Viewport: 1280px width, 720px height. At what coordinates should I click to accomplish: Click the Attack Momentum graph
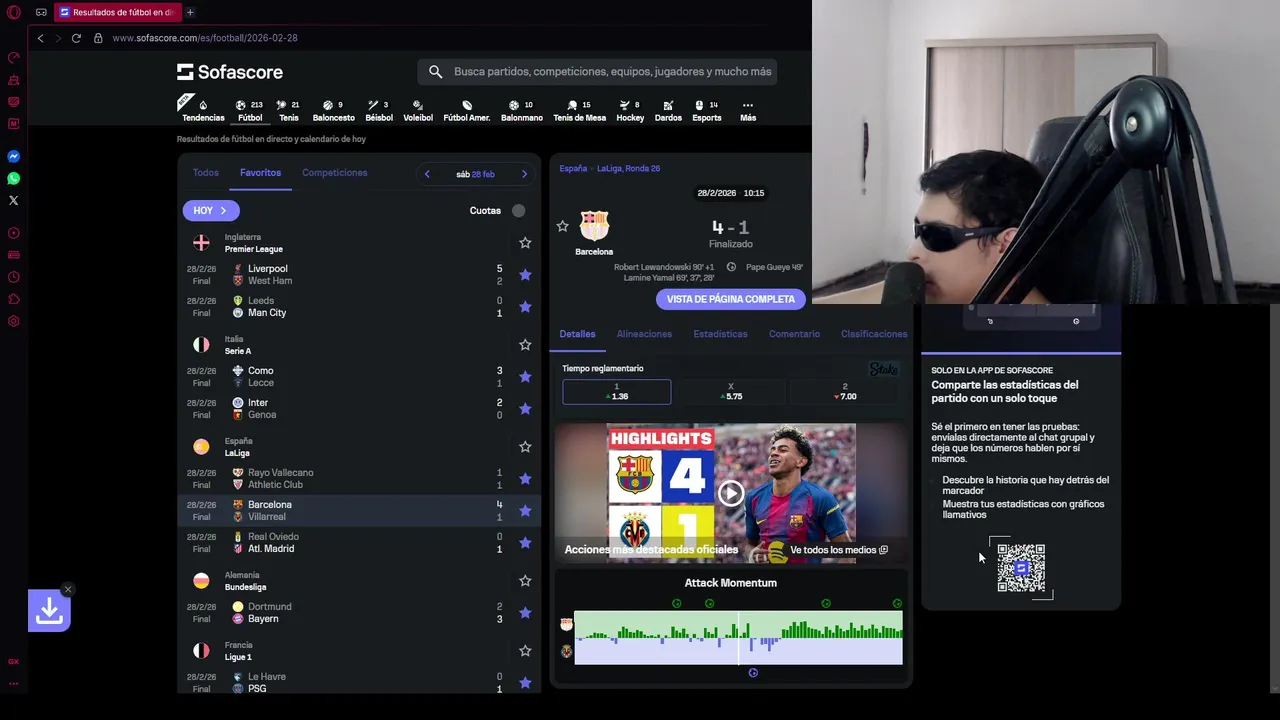738,638
